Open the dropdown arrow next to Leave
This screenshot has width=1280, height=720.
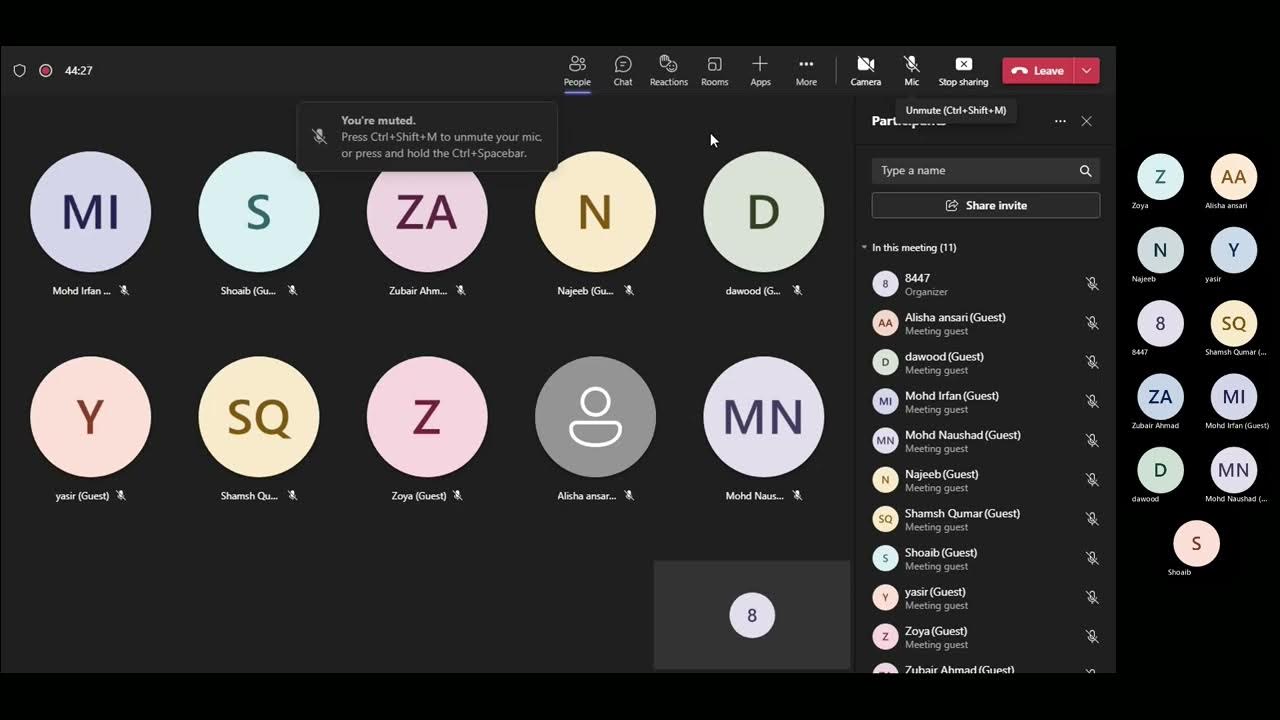(x=1087, y=71)
